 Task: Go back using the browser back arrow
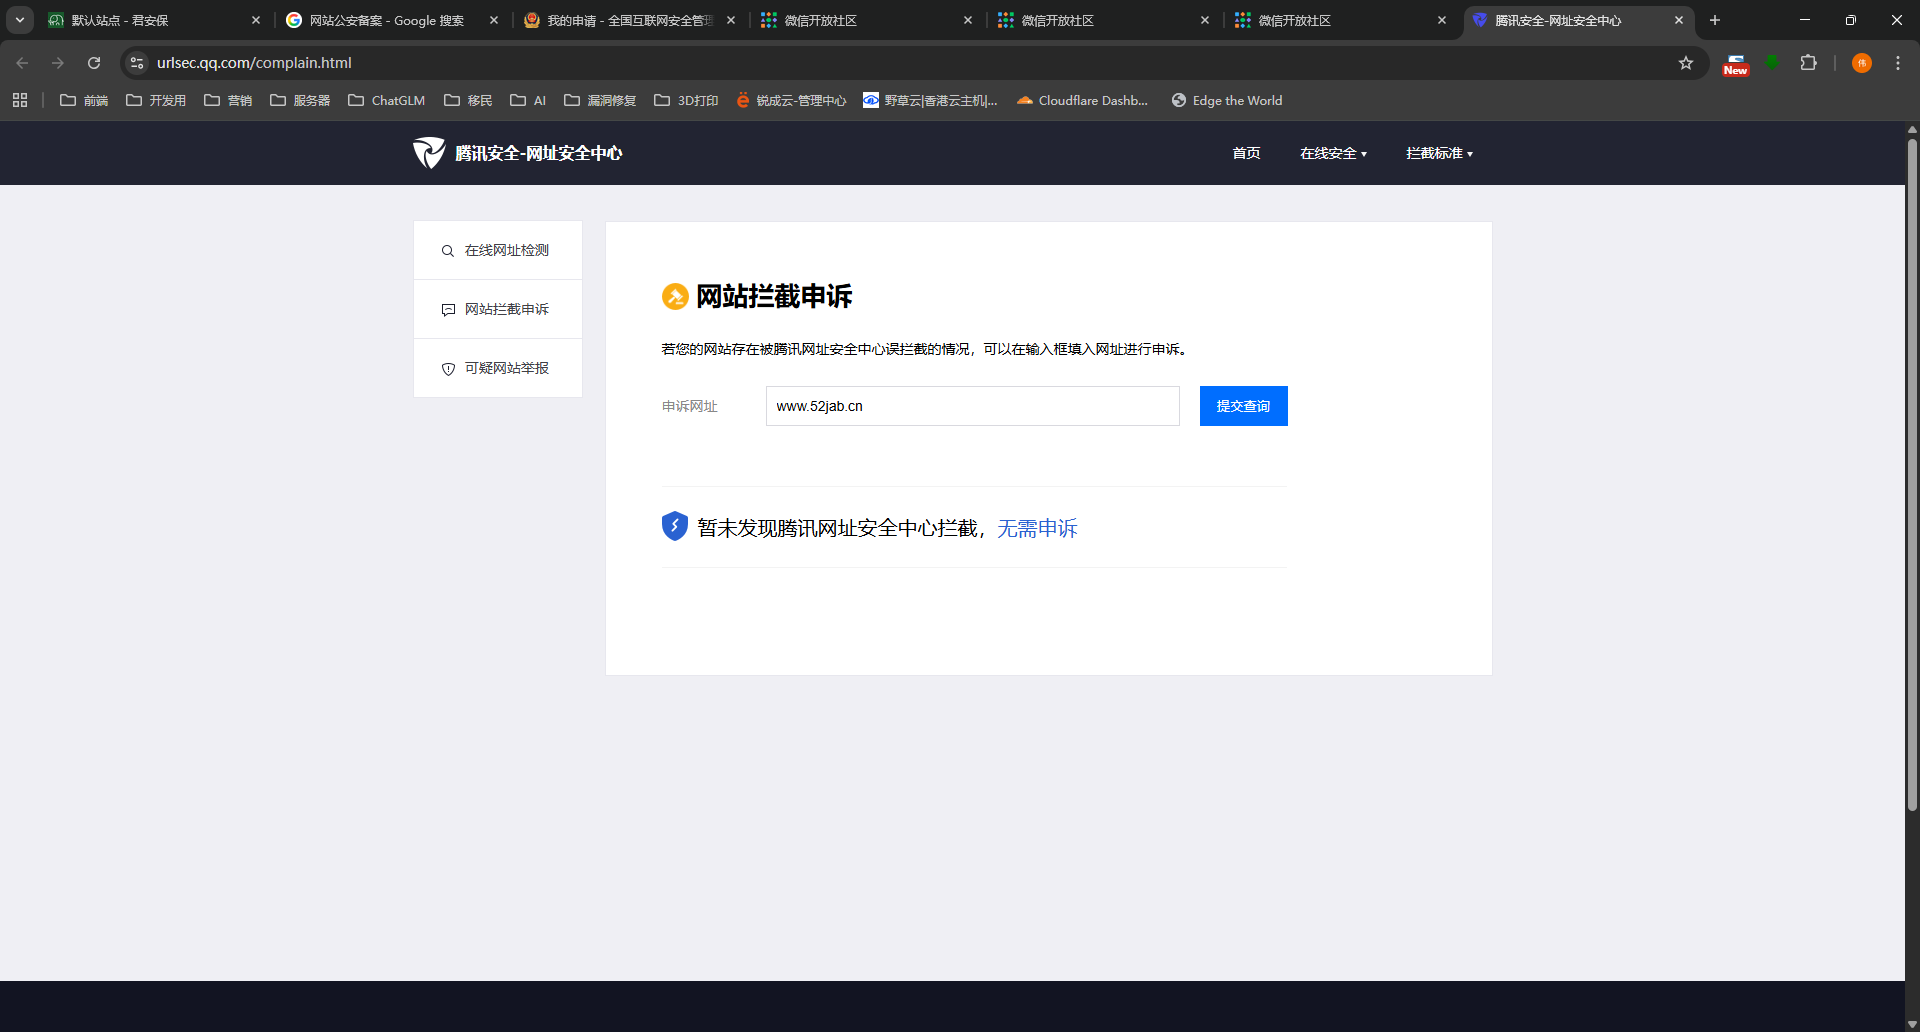[22, 63]
